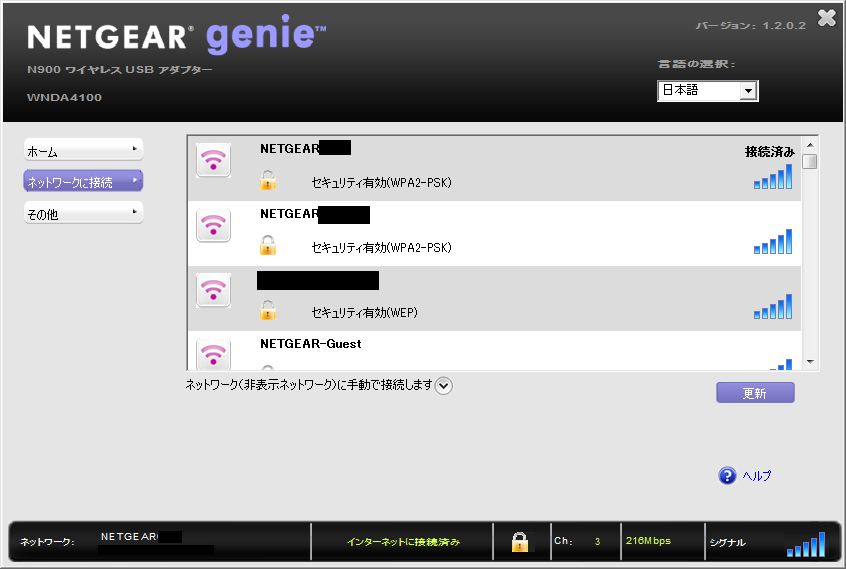Viewport: 846px width, 569px height.
Task: Click the network list scroll up arrow
Action: click(x=810, y=144)
